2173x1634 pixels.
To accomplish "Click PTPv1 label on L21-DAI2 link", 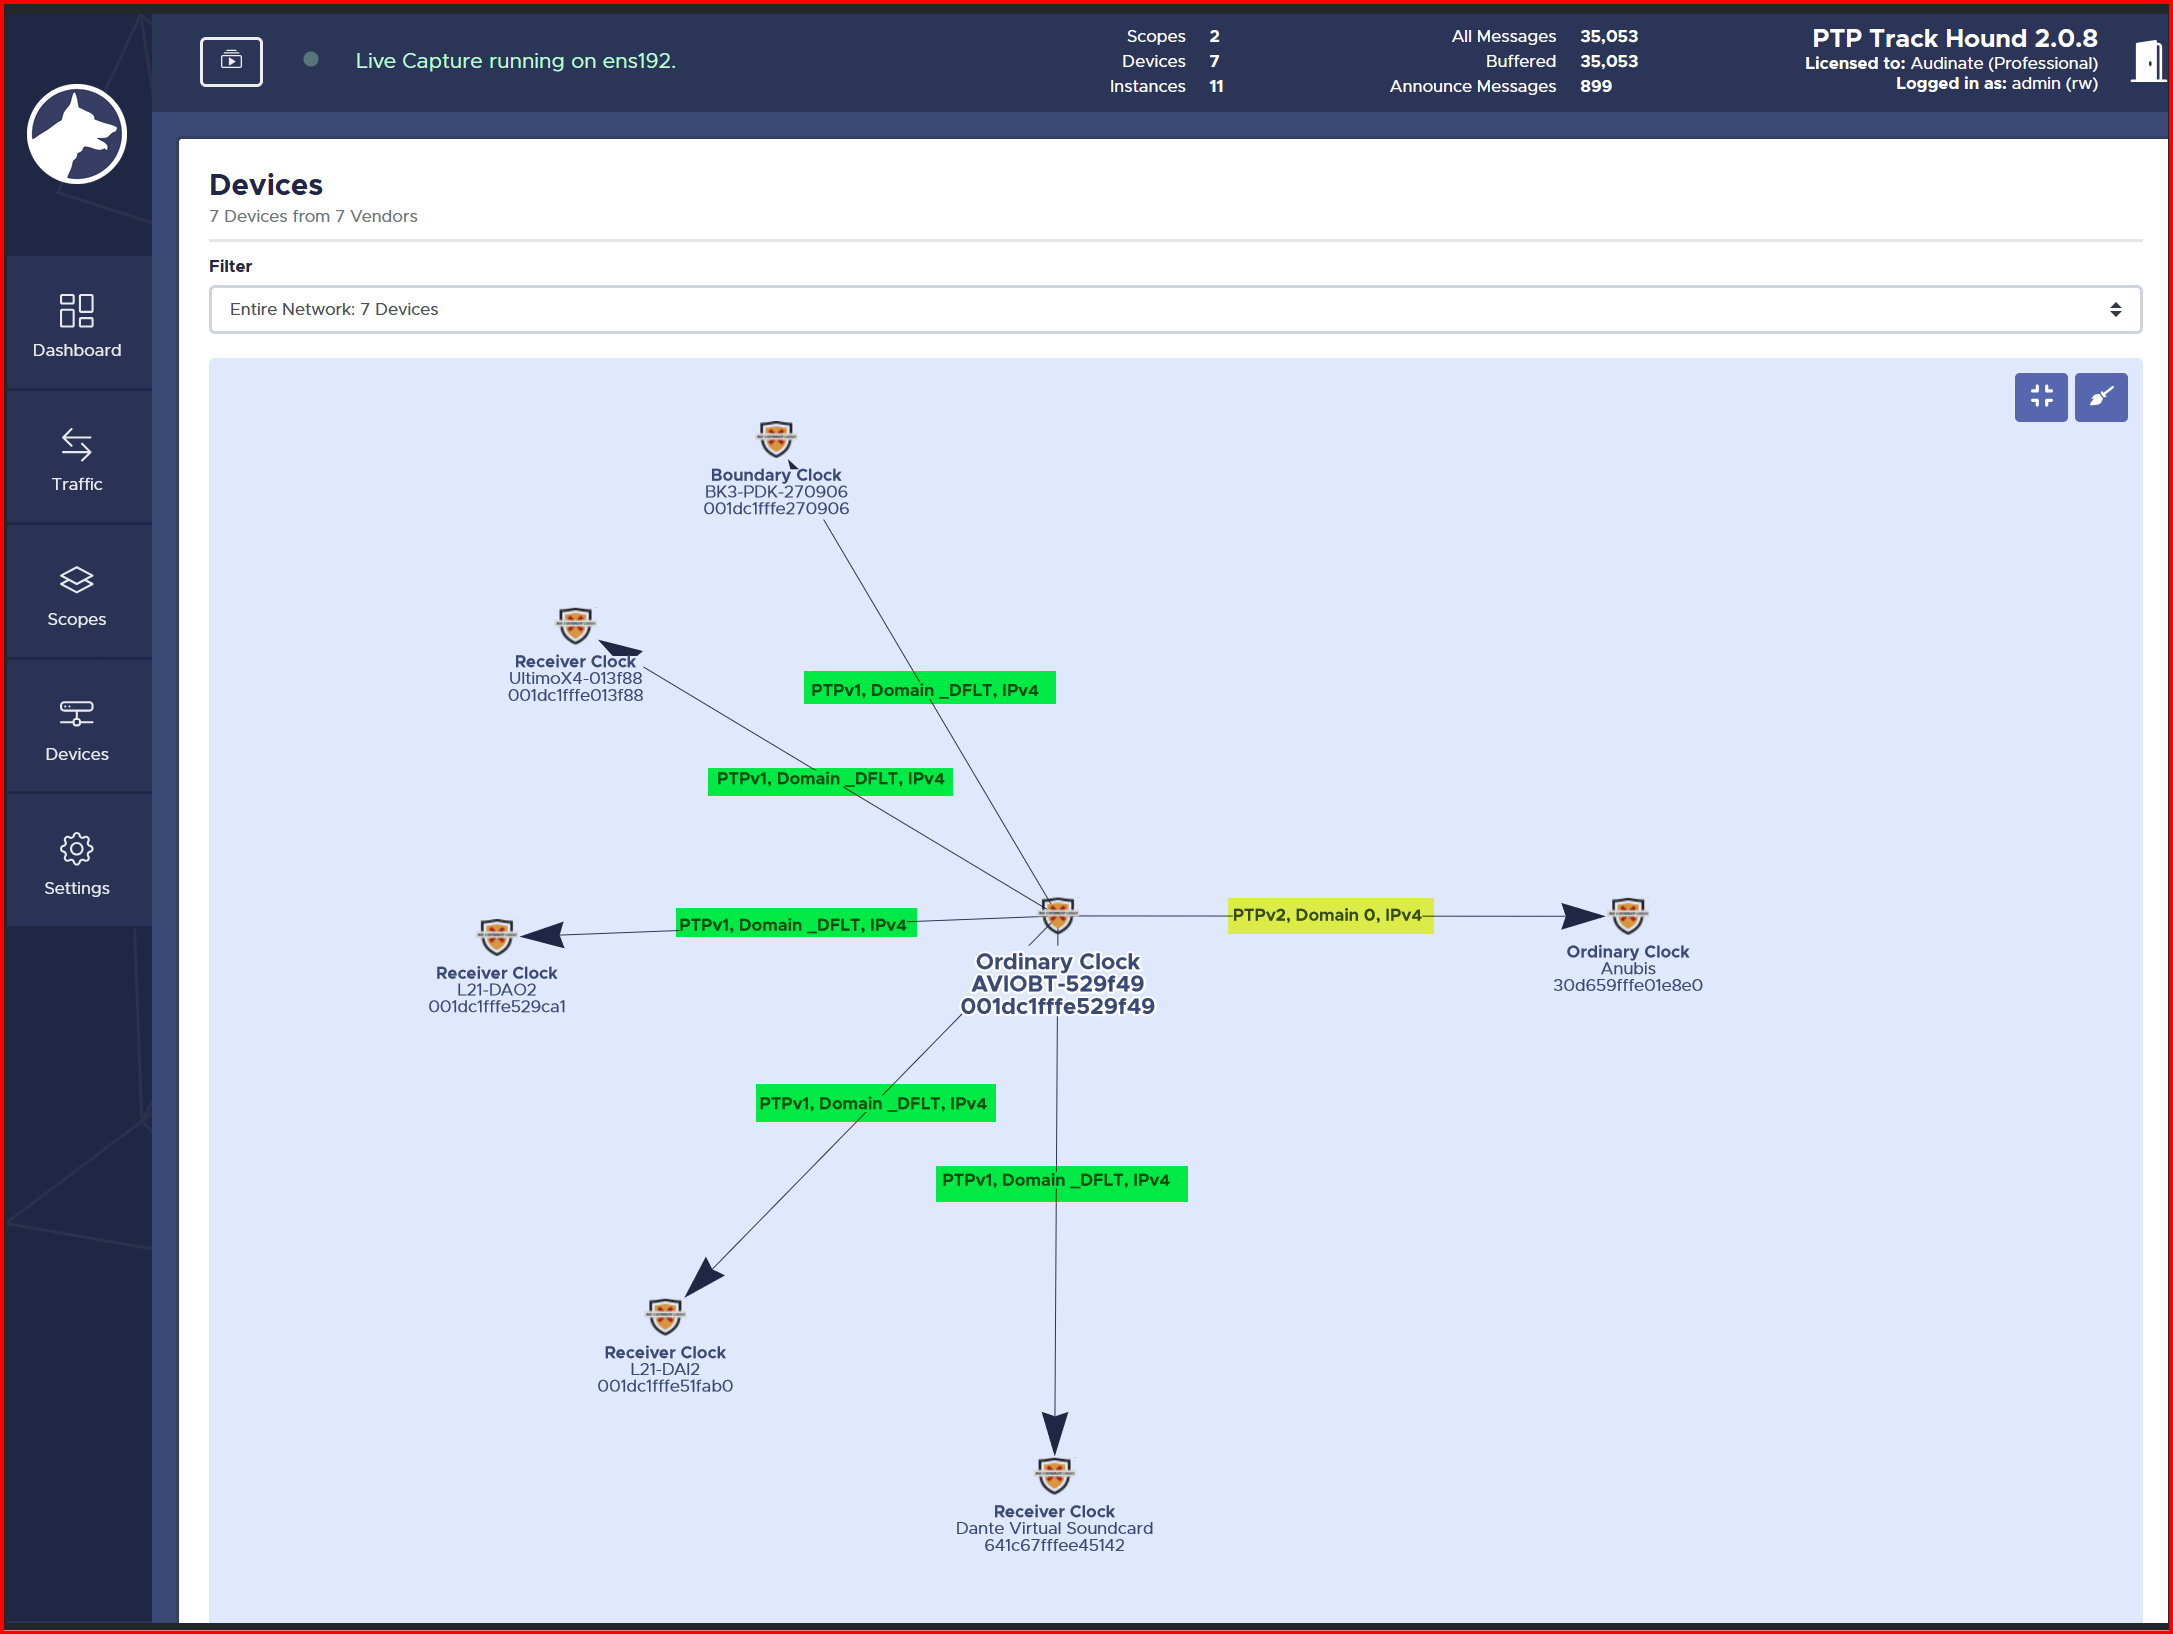I will click(x=875, y=1103).
